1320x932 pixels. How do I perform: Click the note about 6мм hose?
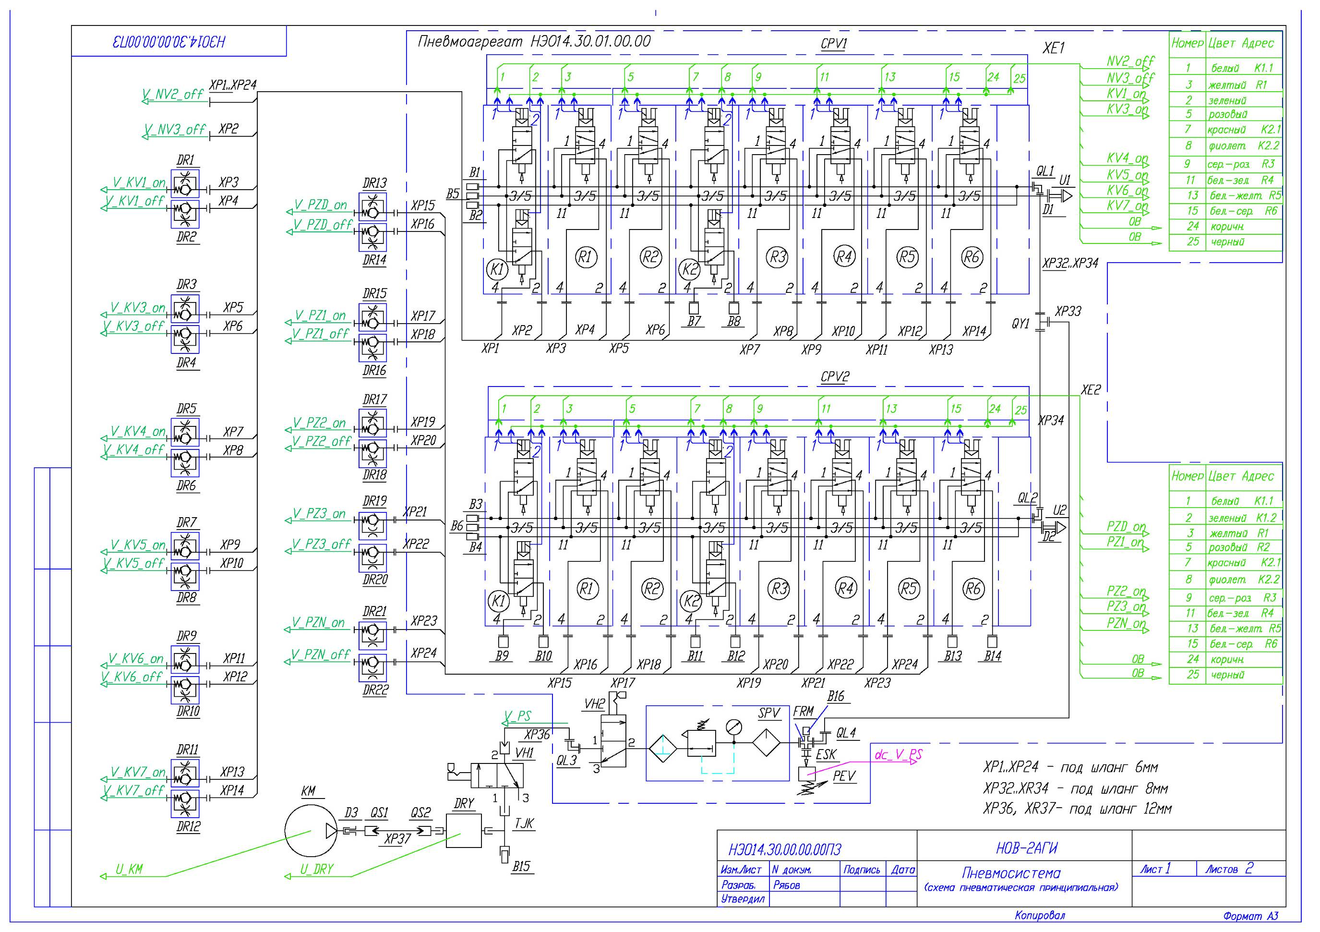[x=1070, y=768]
